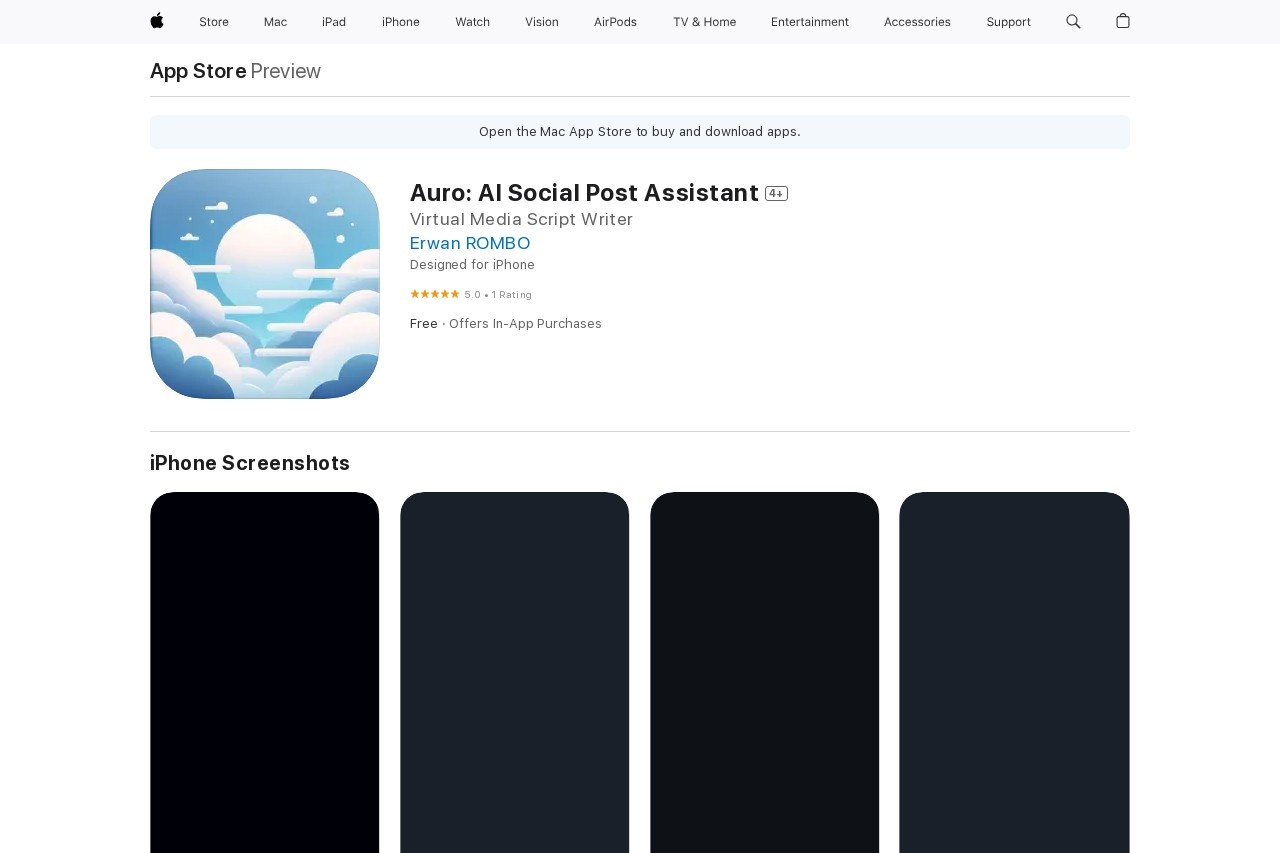
Task: Open the search magnifier icon
Action: 1073,21
